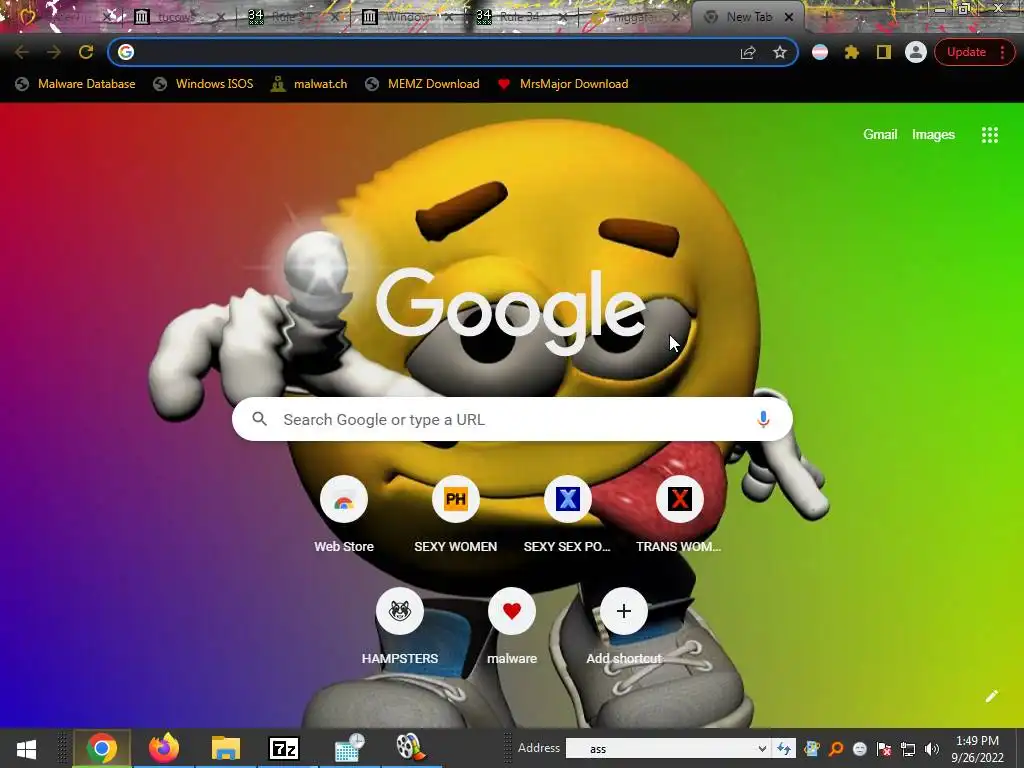Open the Chrome profile avatar
Image resolution: width=1024 pixels, height=768 pixels.
pos(916,52)
